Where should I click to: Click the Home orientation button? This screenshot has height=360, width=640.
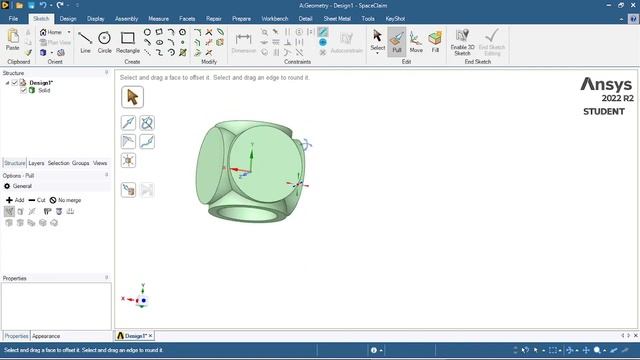click(x=51, y=32)
